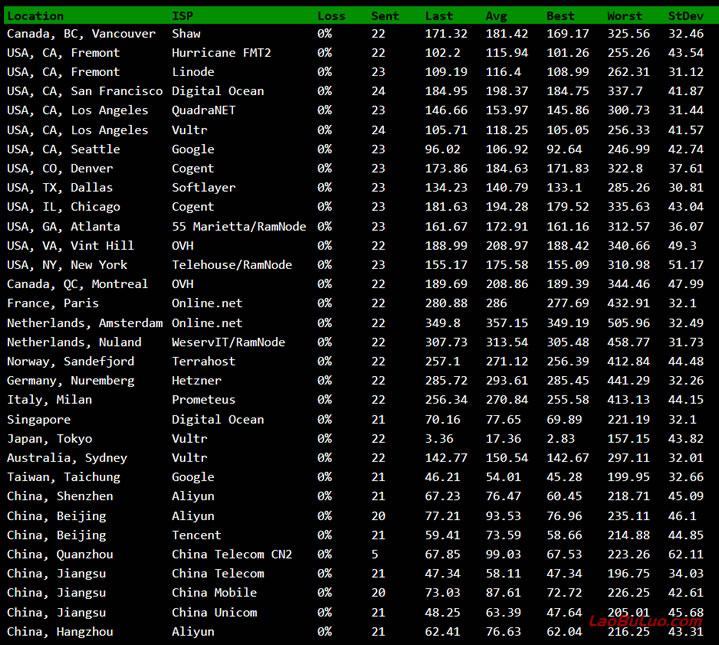Click StDev value 51.17 for New York
This screenshot has width=719, height=645.
(686, 265)
